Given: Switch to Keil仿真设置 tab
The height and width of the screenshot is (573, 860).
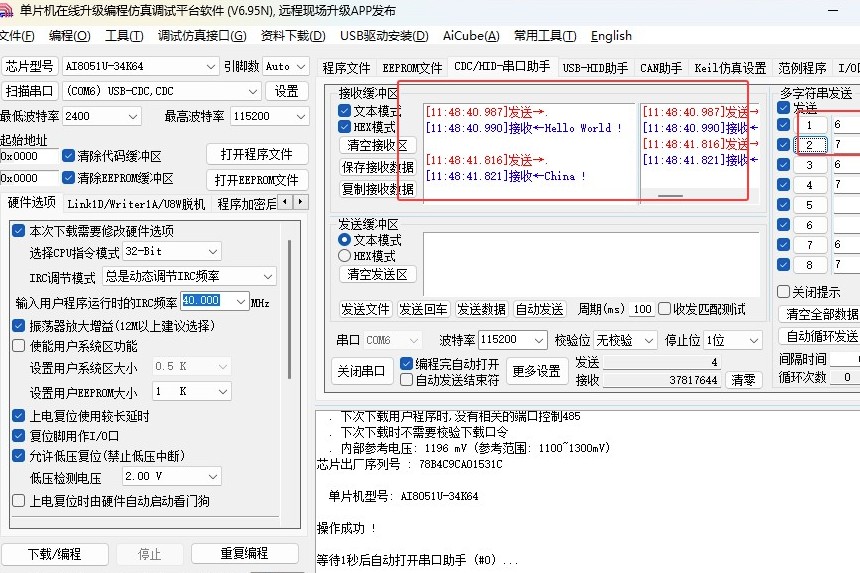Looking at the screenshot, I should tap(731, 68).
